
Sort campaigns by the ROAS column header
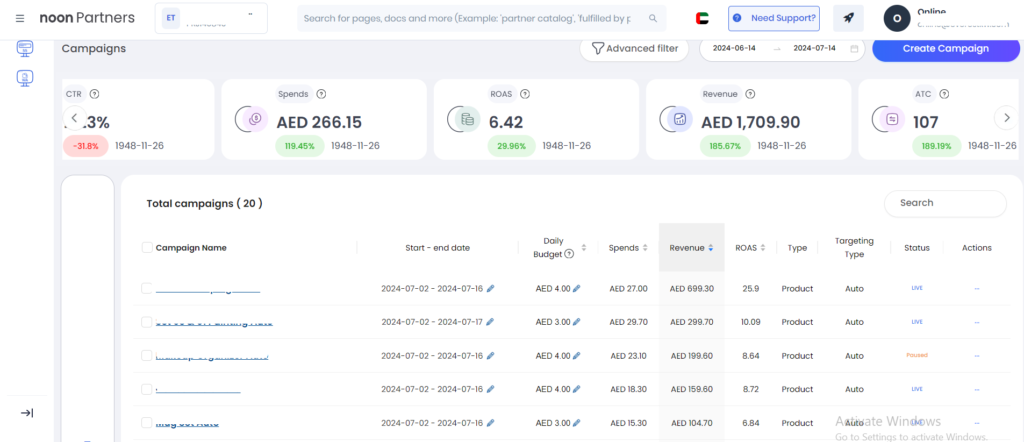pyautogui.click(x=750, y=248)
